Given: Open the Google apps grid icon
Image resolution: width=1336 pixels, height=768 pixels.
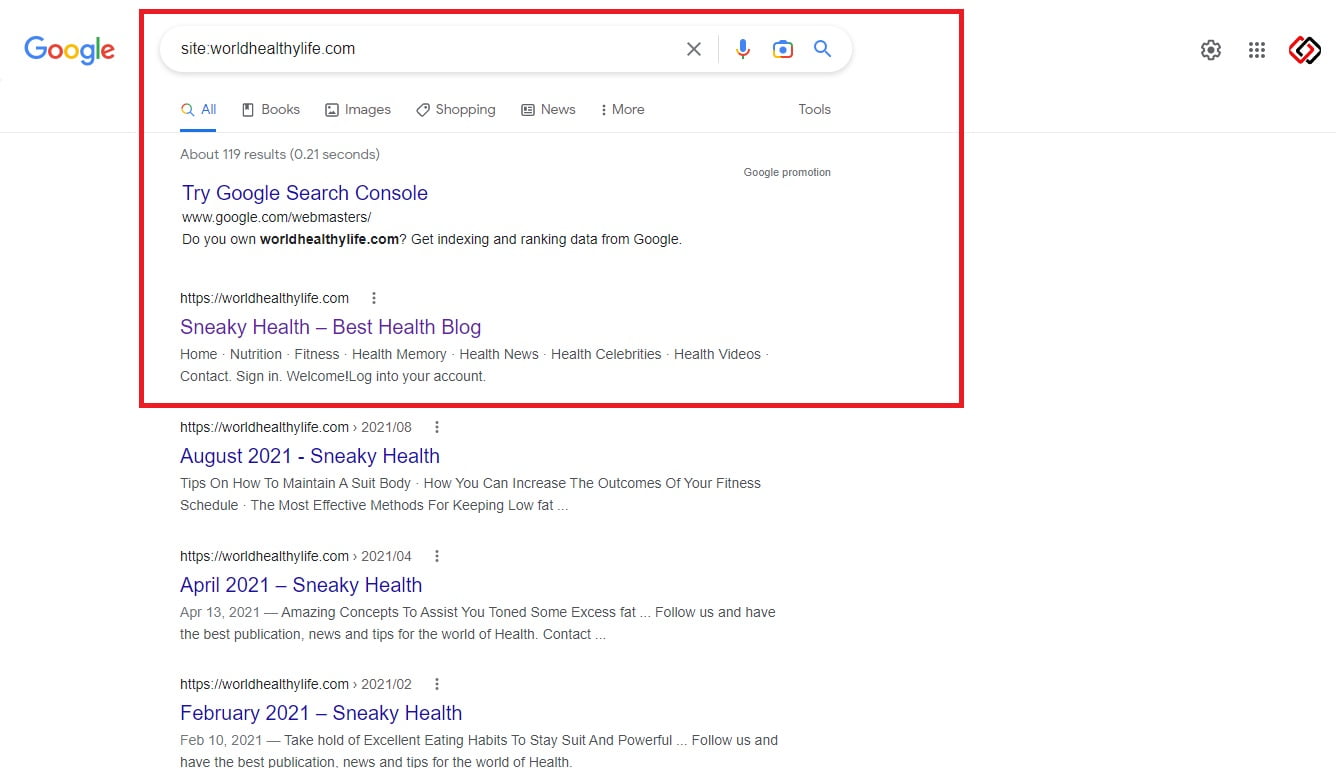Looking at the screenshot, I should point(1257,50).
